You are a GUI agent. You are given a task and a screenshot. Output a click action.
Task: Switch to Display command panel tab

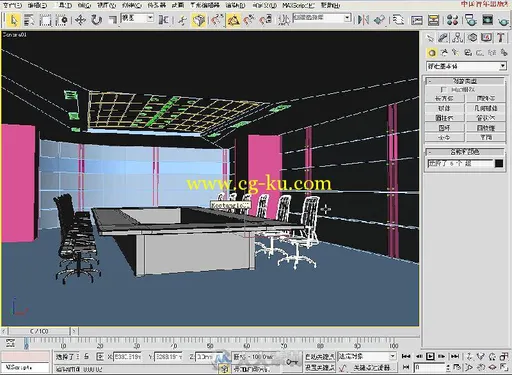(486, 38)
